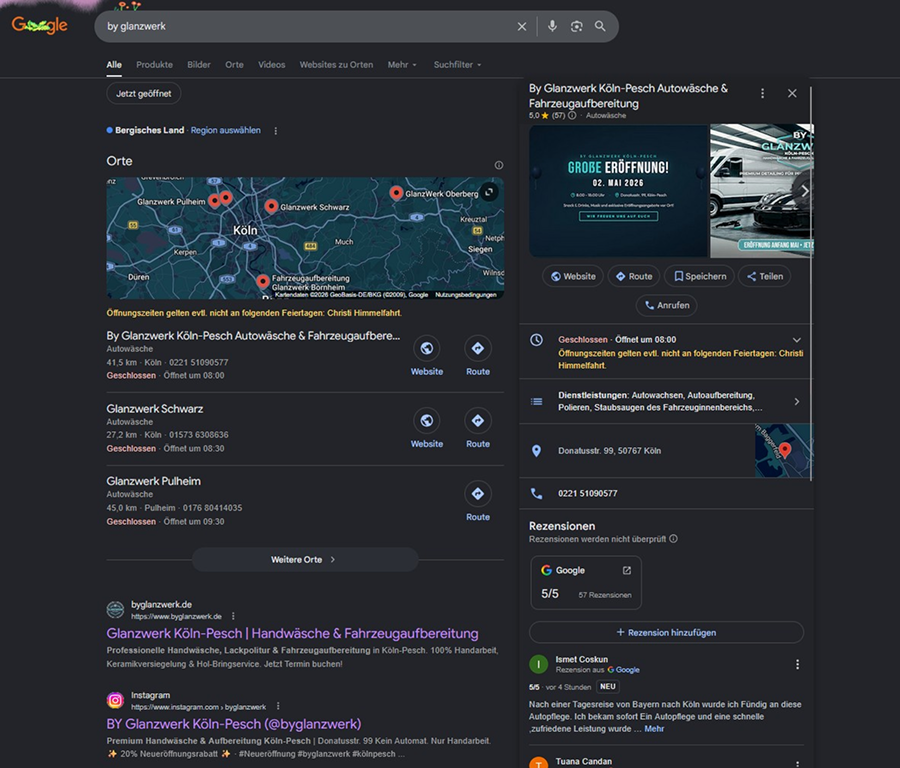900x768 pixels.
Task: Click reviewer name Tuana Candan
Action: (x=583, y=762)
